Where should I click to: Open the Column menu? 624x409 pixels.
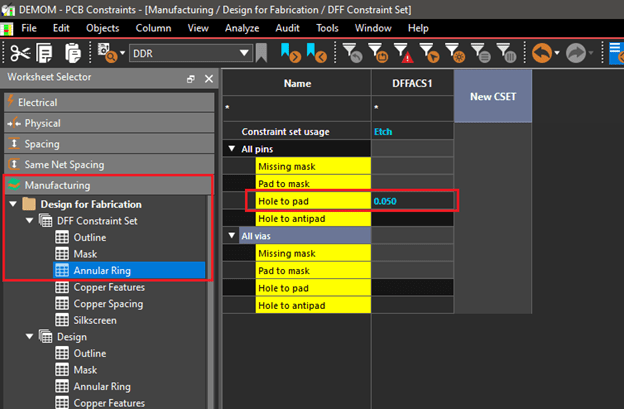pos(153,28)
